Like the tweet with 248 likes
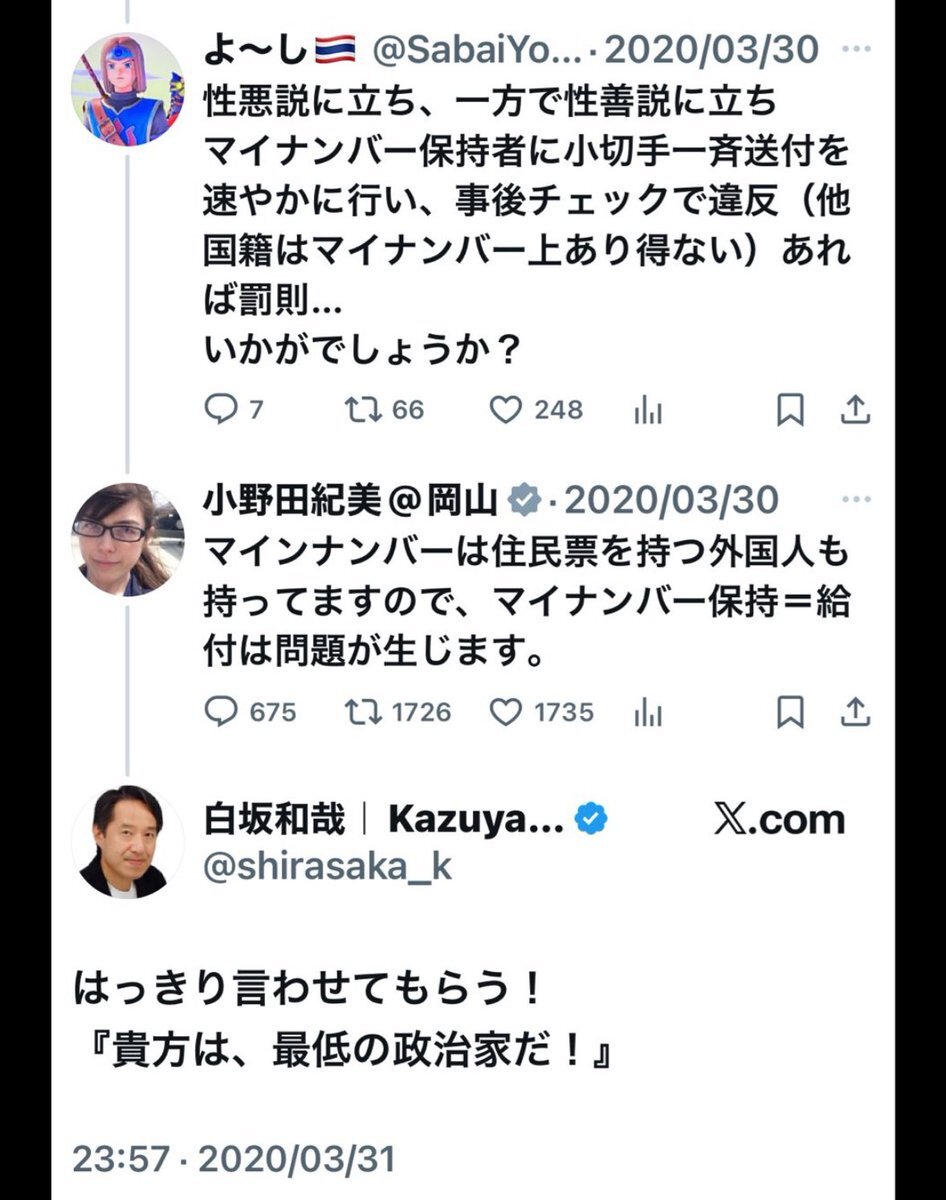The image size is (946, 1200). click(506, 410)
